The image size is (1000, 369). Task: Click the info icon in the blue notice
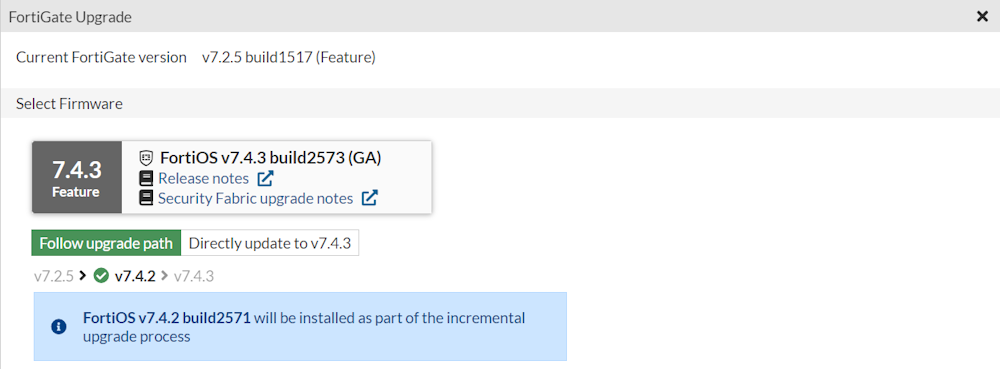59,326
